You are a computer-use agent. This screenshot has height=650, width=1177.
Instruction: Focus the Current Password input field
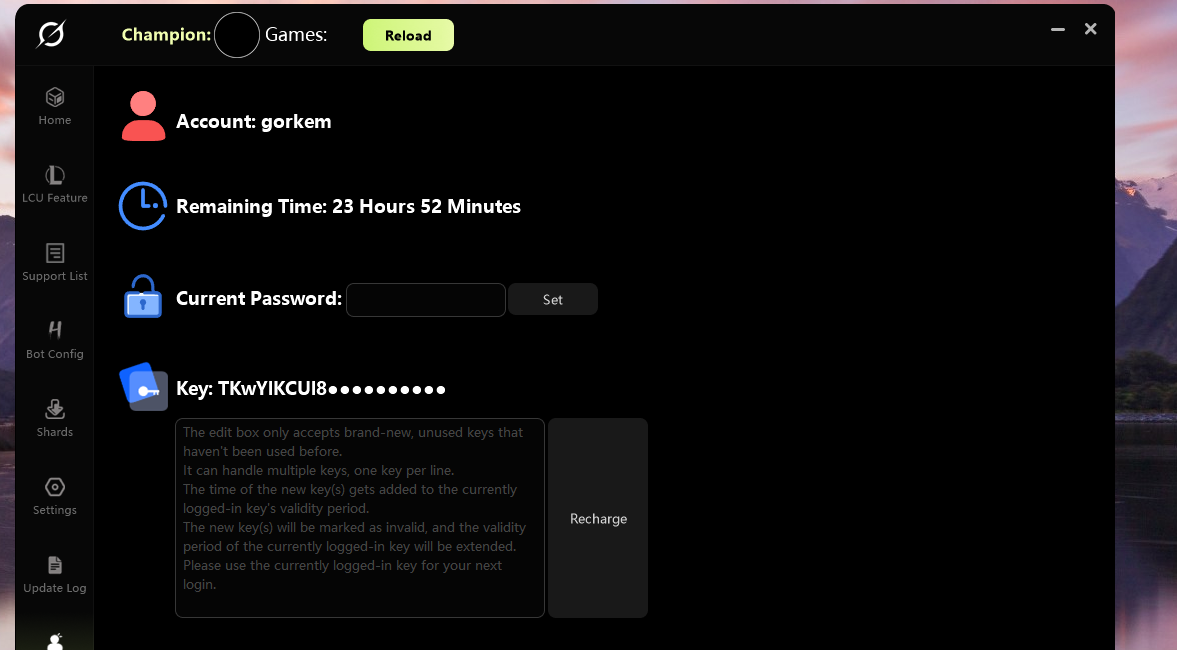coord(425,300)
